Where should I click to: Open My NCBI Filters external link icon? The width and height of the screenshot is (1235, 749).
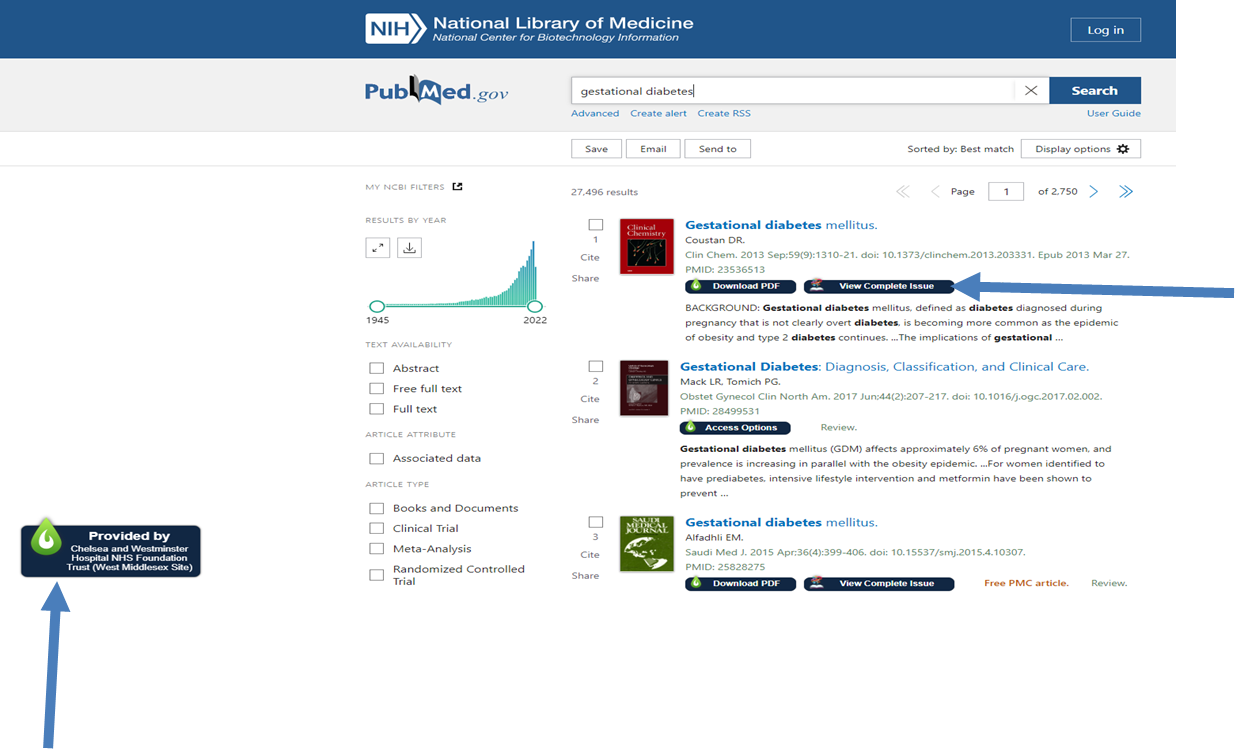pyautogui.click(x=458, y=187)
